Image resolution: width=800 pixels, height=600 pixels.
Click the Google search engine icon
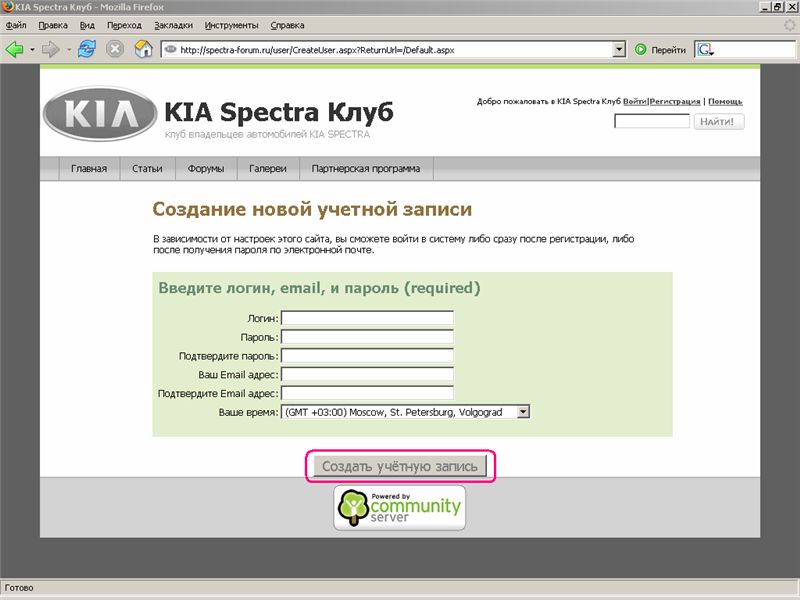705,48
